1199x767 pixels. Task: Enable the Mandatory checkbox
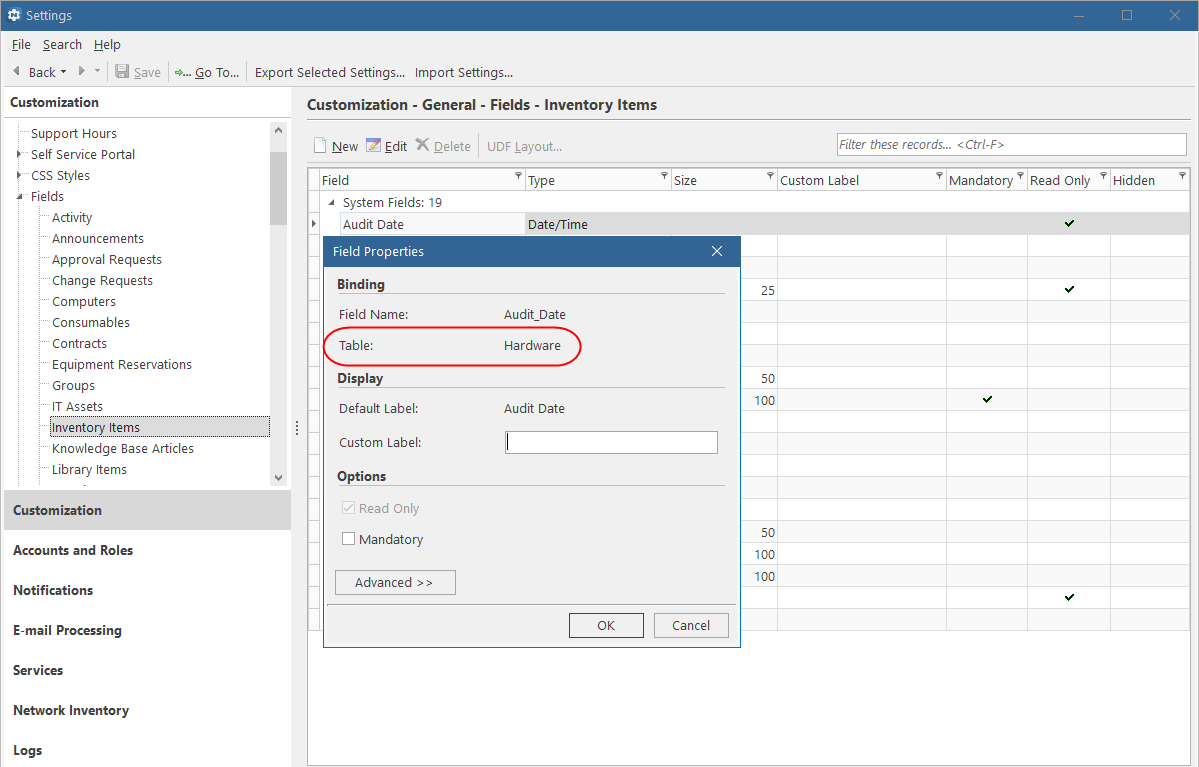tap(348, 539)
